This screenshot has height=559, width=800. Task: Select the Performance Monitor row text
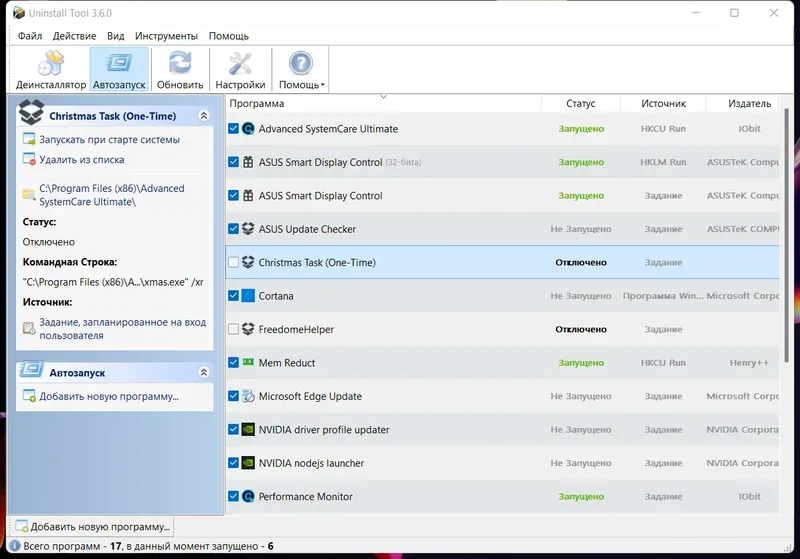[305, 496]
